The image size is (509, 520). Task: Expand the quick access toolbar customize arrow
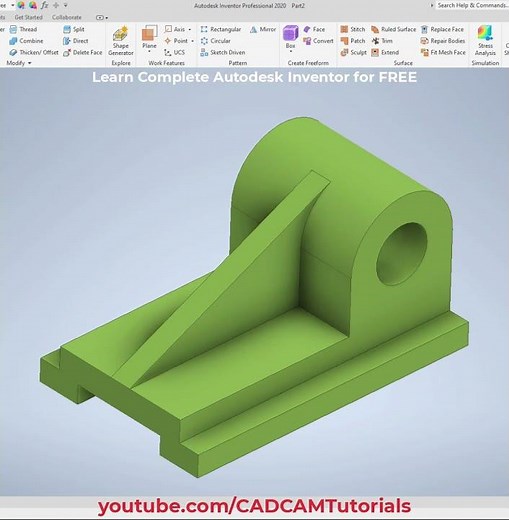66,5
